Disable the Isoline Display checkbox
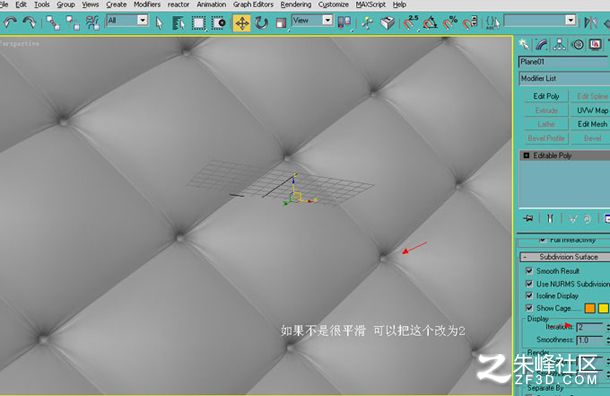 point(529,296)
